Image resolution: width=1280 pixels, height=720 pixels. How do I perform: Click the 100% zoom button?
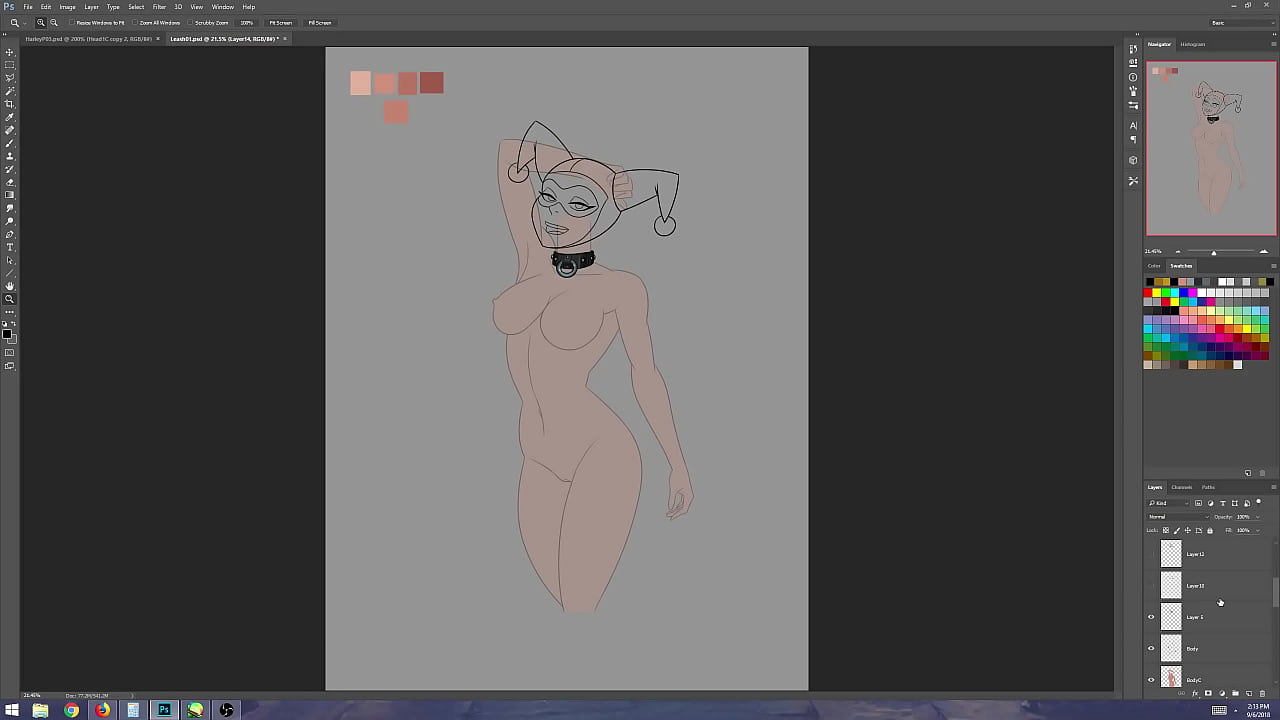[246, 22]
